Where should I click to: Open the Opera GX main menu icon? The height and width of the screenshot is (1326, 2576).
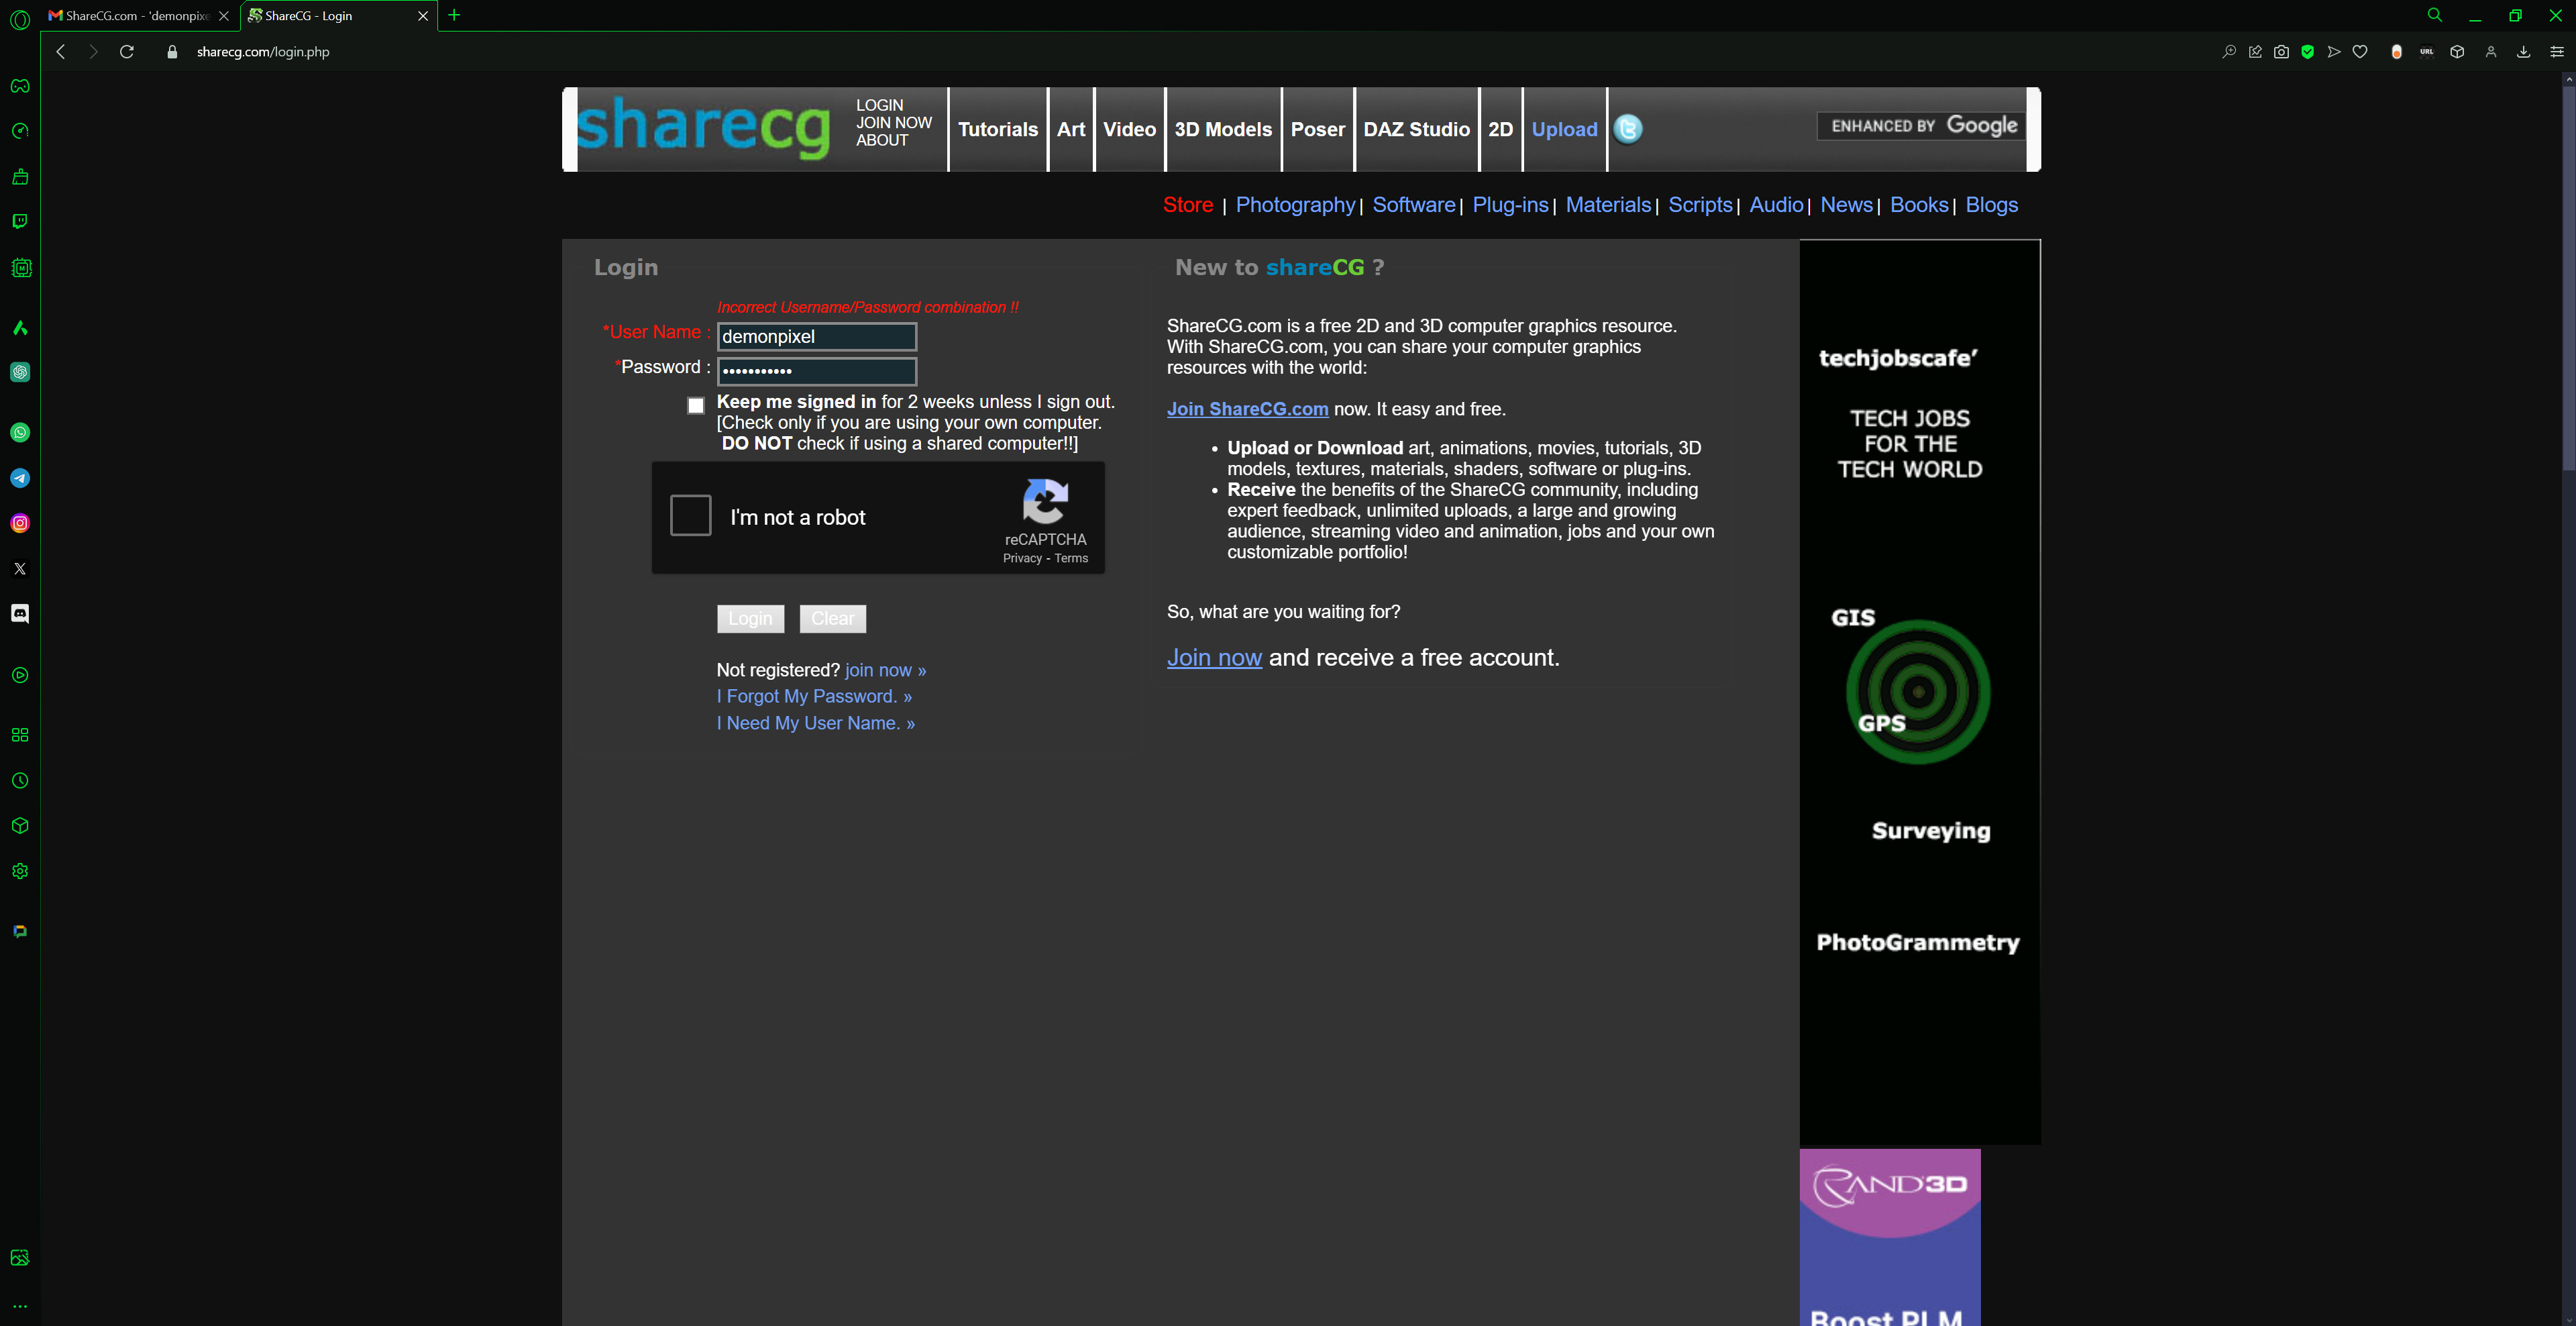pos(20,20)
